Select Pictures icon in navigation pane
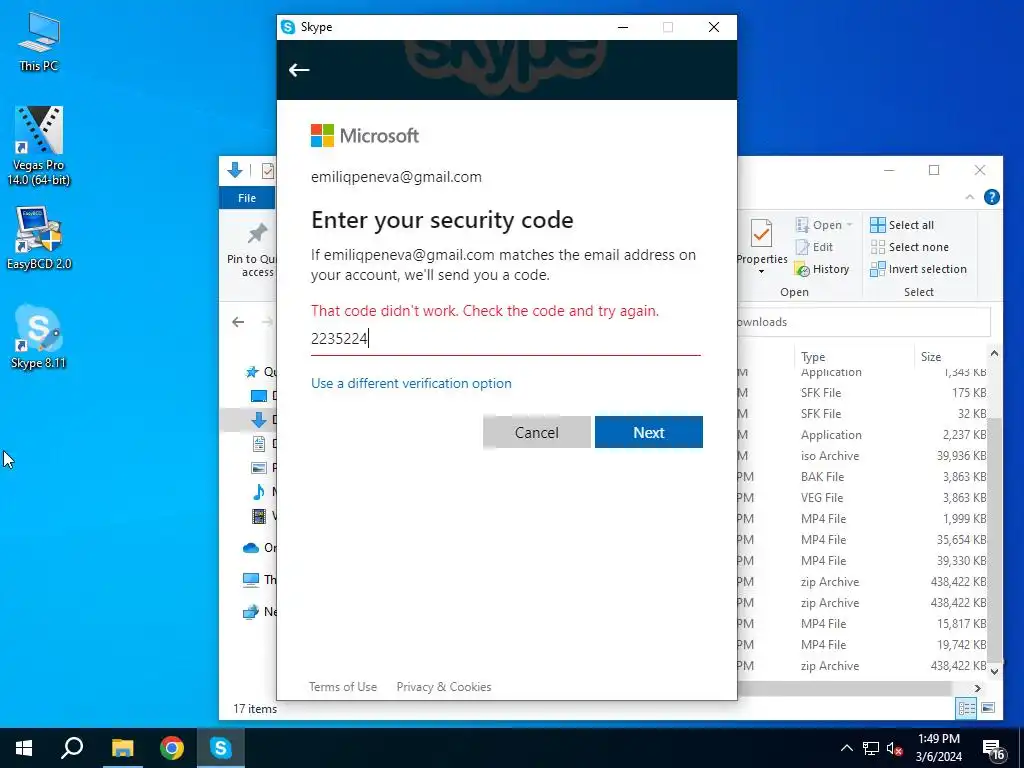 point(259,468)
